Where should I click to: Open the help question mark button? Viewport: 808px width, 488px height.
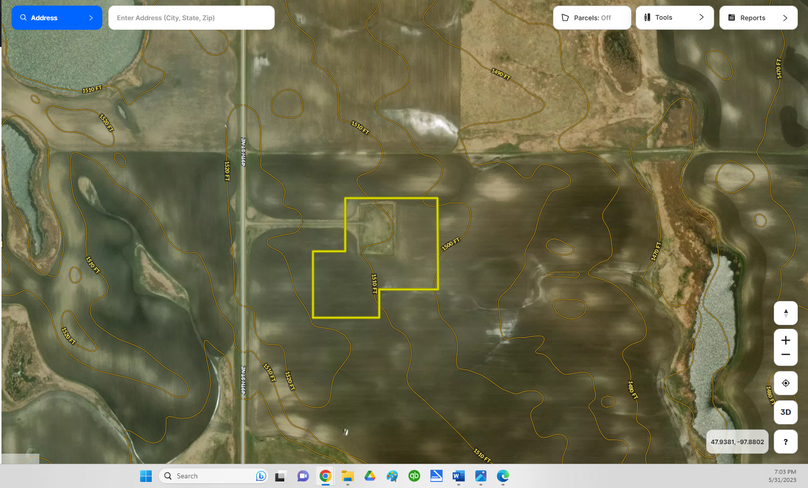pos(785,441)
